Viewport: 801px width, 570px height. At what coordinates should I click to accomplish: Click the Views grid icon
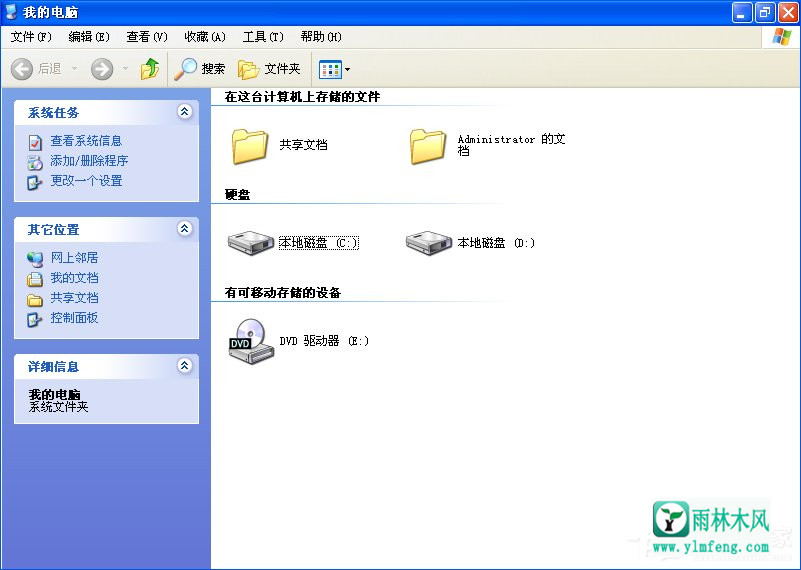(x=330, y=69)
